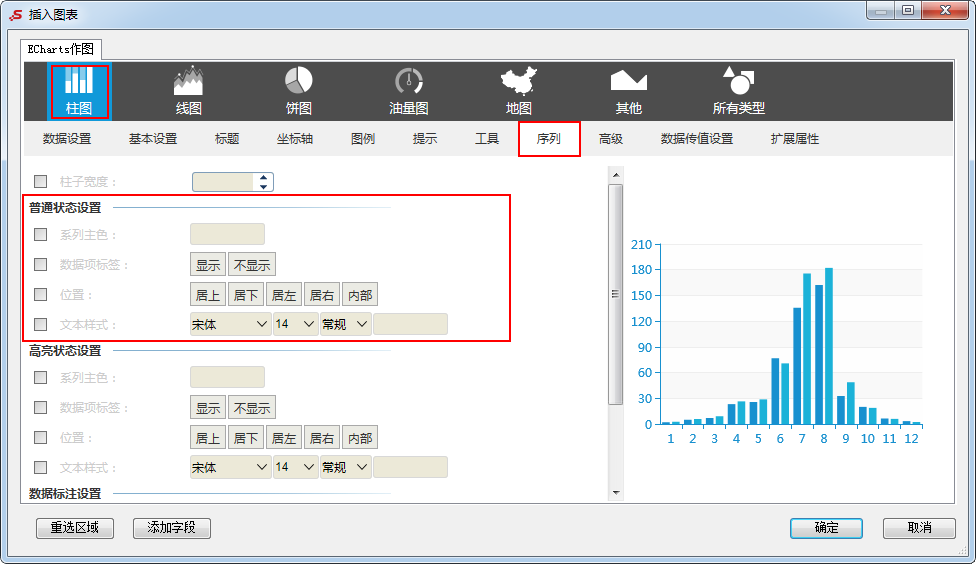Enable 文本样式 checkbox under 普通状态设置
The width and height of the screenshot is (976, 564).
click(40, 324)
